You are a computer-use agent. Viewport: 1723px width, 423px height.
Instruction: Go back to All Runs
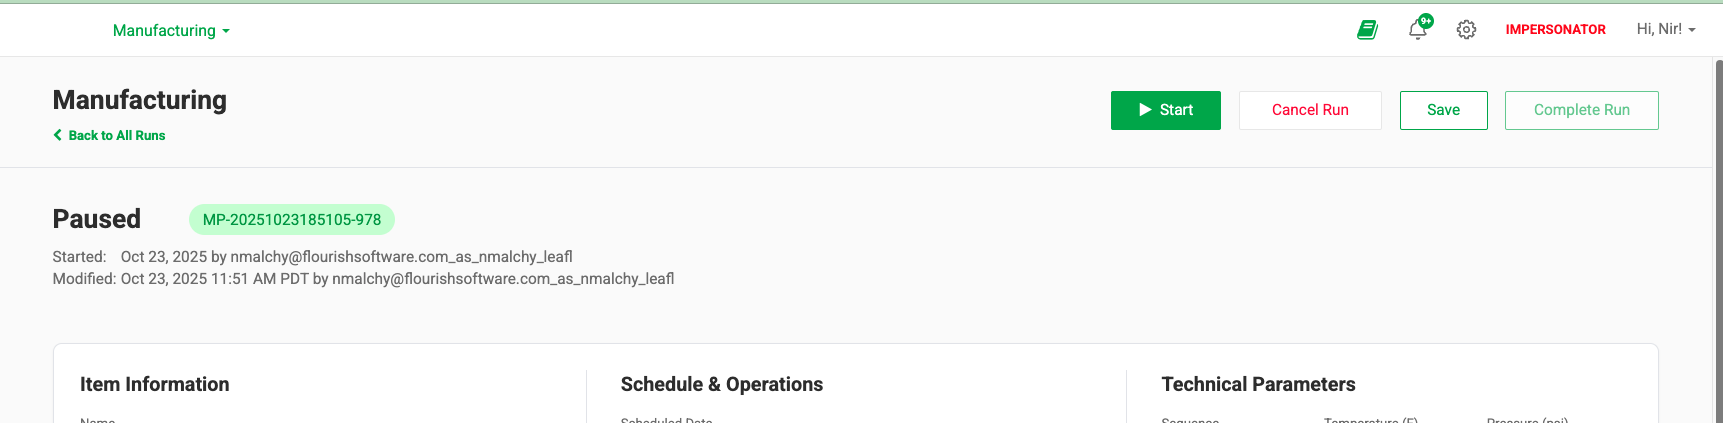pos(116,135)
